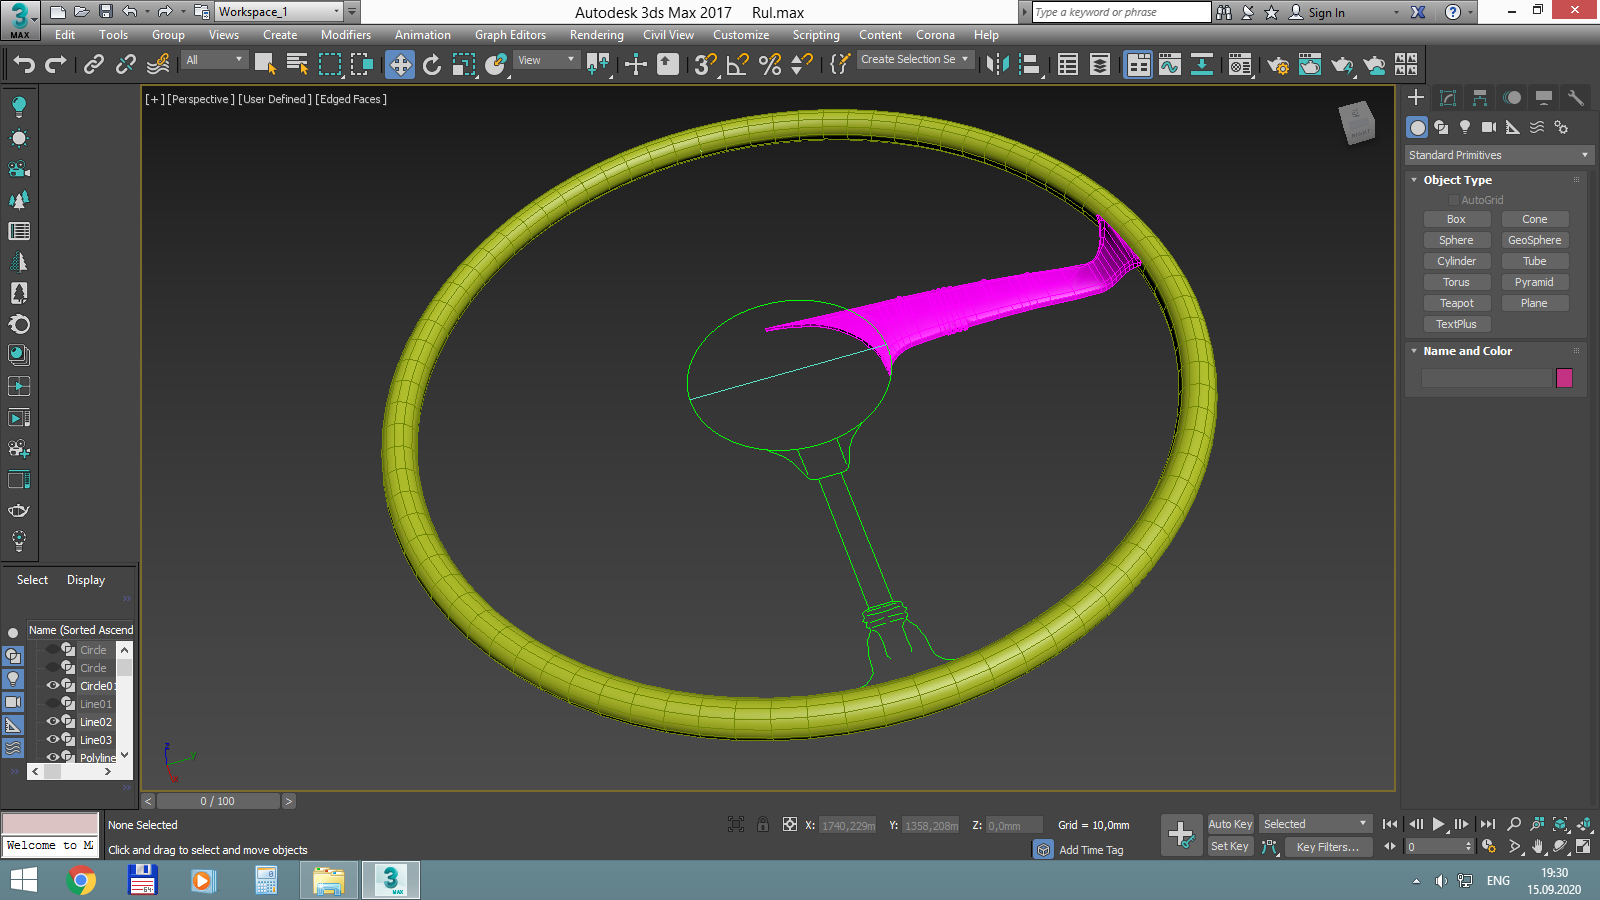Click the Teapot primitive button
Image resolution: width=1600 pixels, height=900 pixels.
coord(1456,303)
